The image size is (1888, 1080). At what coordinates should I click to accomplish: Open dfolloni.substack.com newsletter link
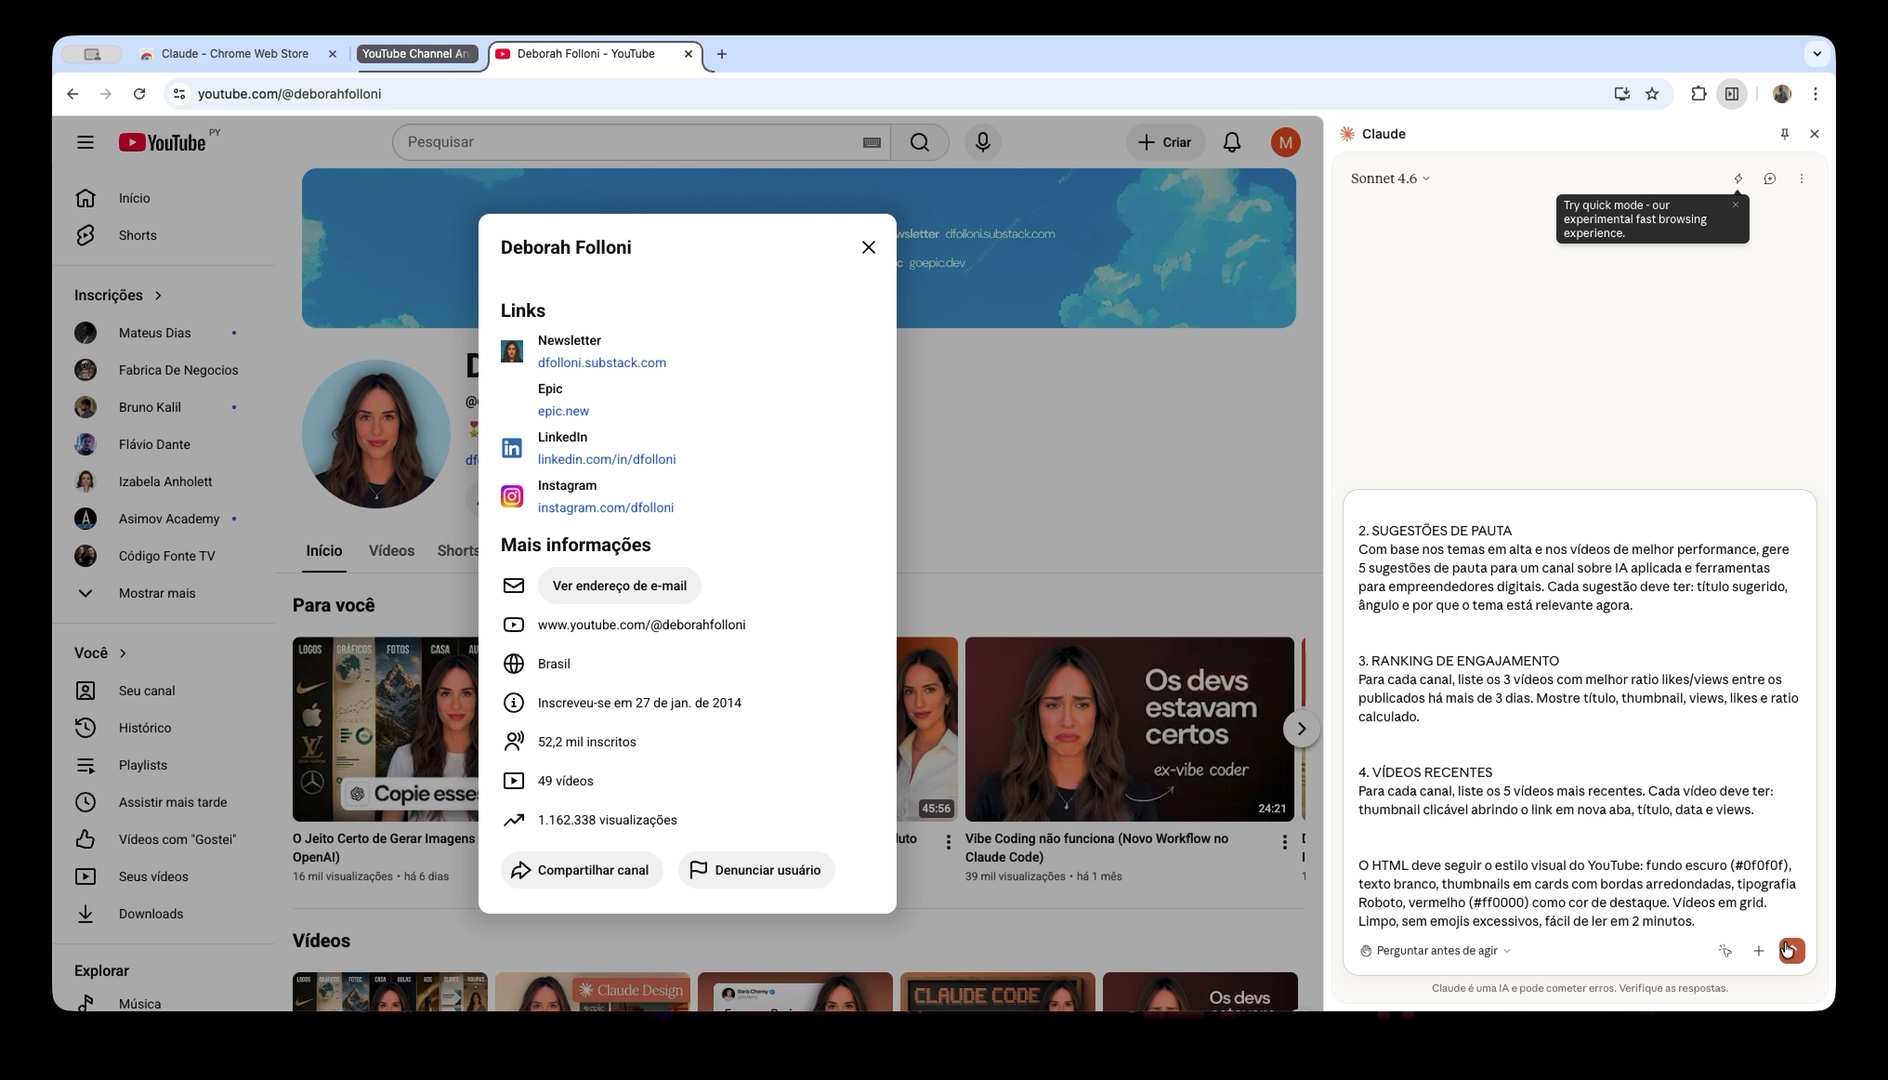point(601,363)
